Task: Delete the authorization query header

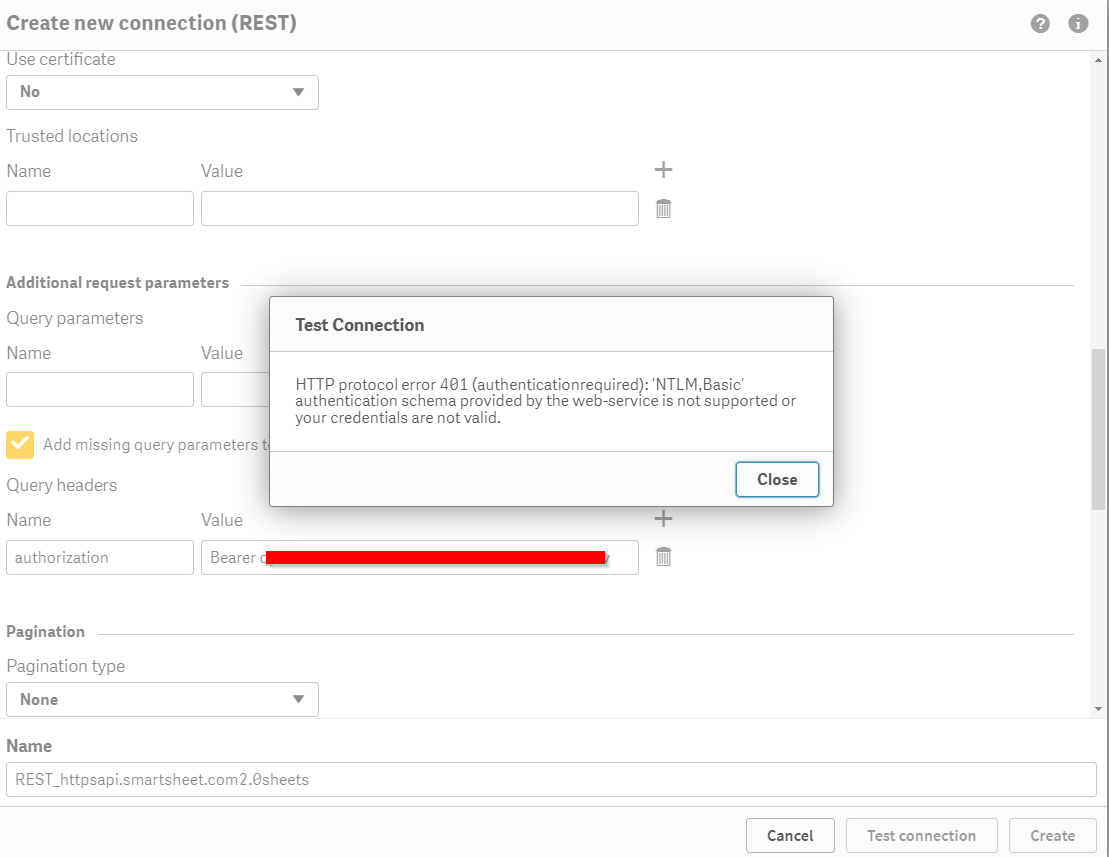Action: 663,557
